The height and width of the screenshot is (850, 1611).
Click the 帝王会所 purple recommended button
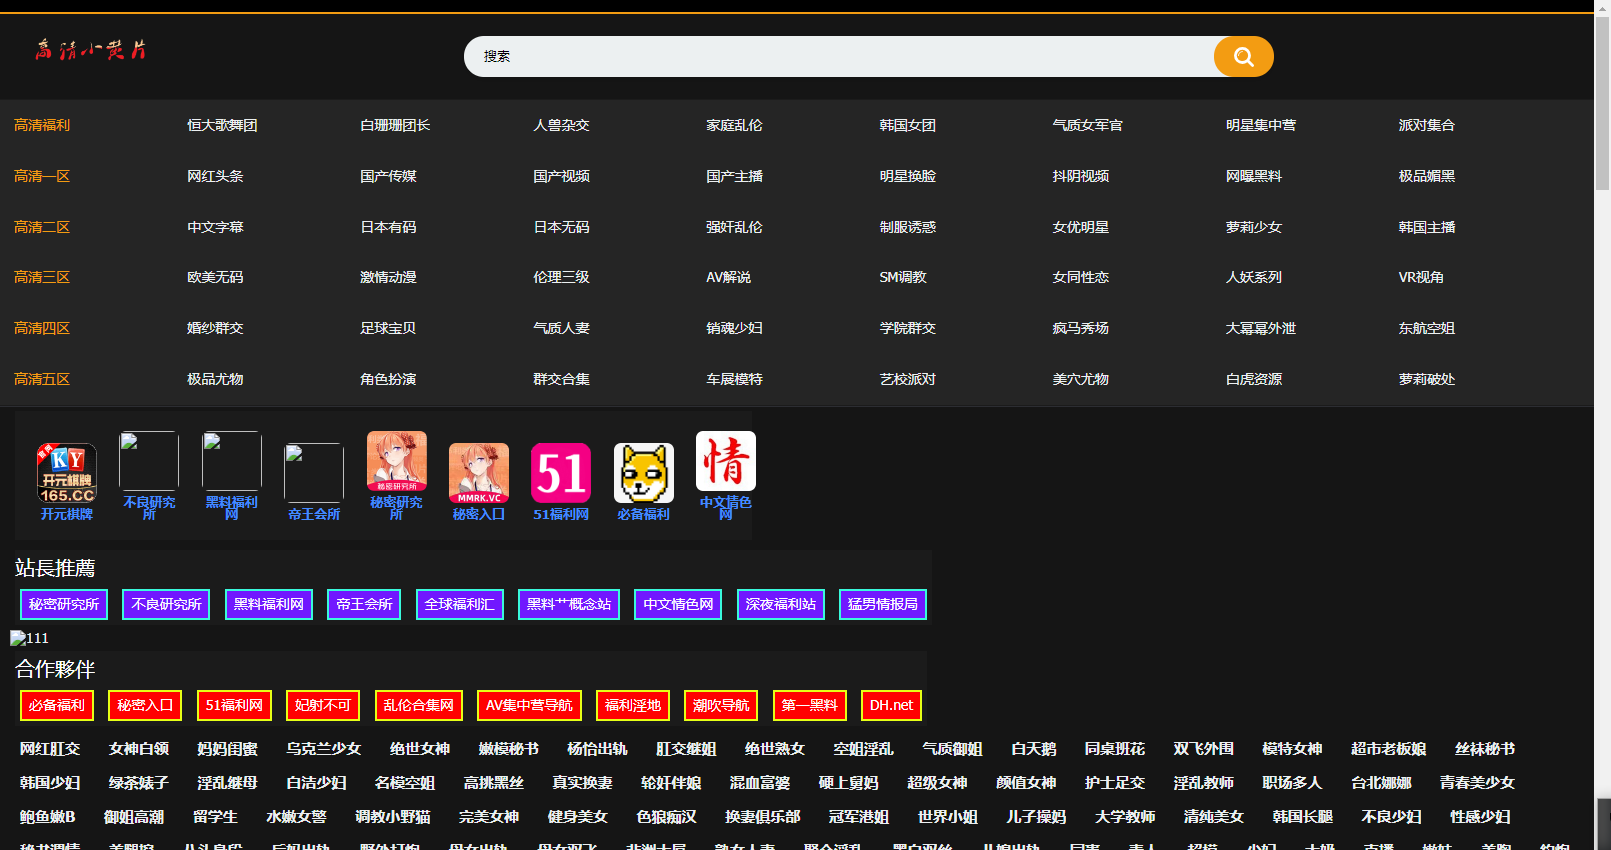click(364, 604)
